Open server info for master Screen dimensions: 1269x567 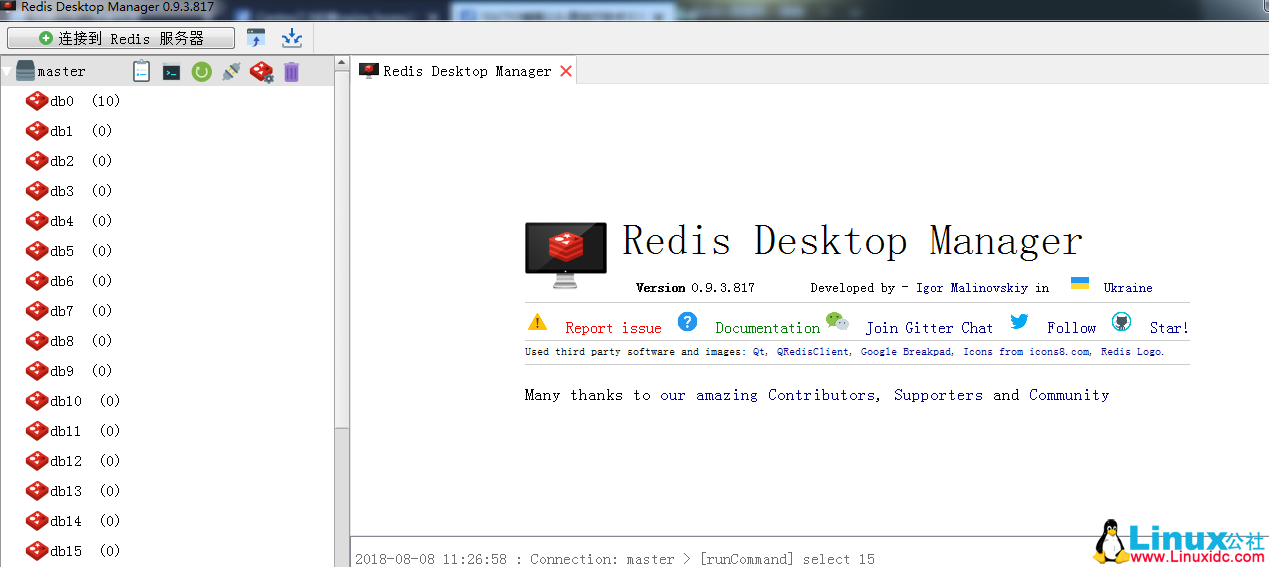click(x=142, y=71)
